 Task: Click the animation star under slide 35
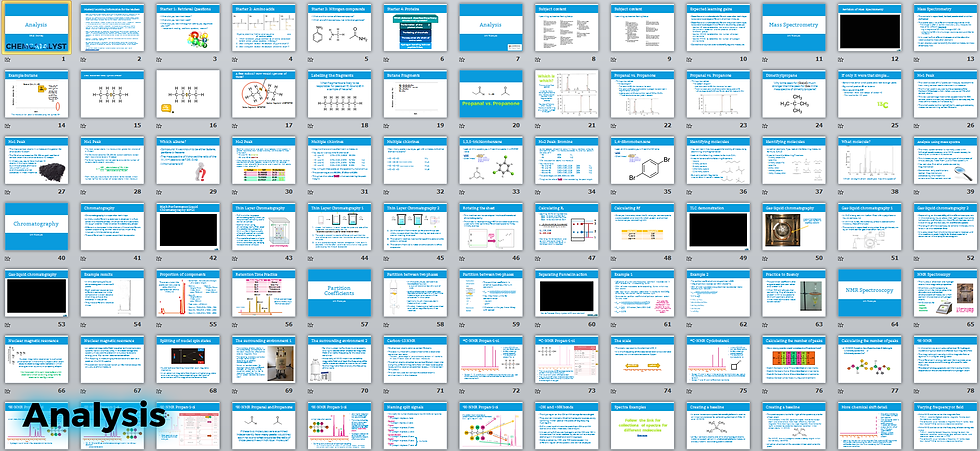[x=614, y=191]
